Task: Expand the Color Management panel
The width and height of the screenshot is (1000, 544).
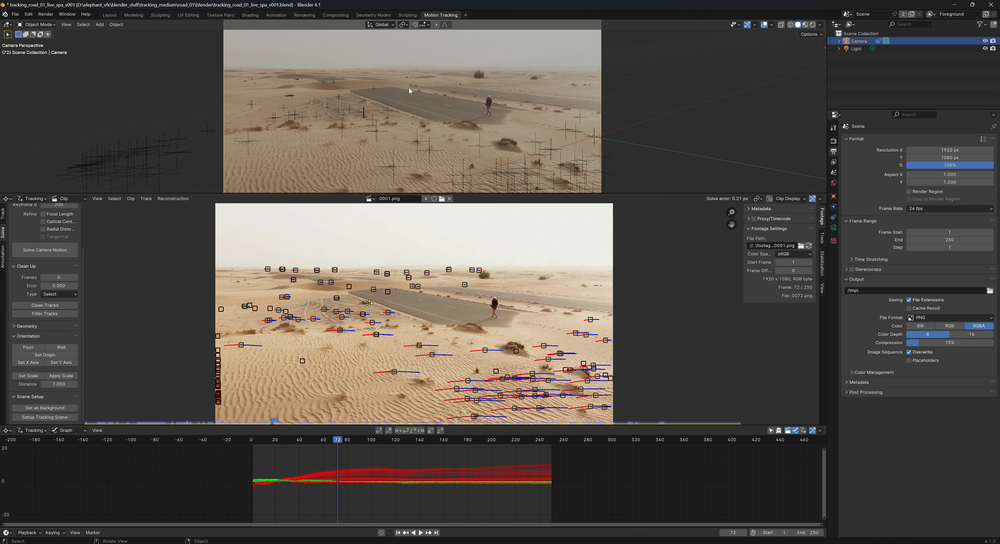Action: (x=872, y=372)
